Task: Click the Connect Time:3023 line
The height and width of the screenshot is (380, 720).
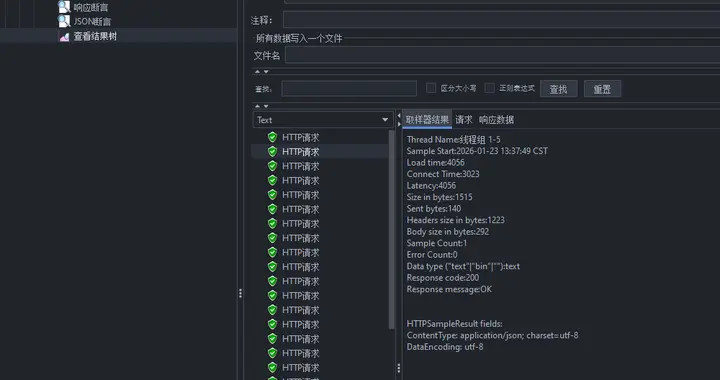Action: pos(443,174)
